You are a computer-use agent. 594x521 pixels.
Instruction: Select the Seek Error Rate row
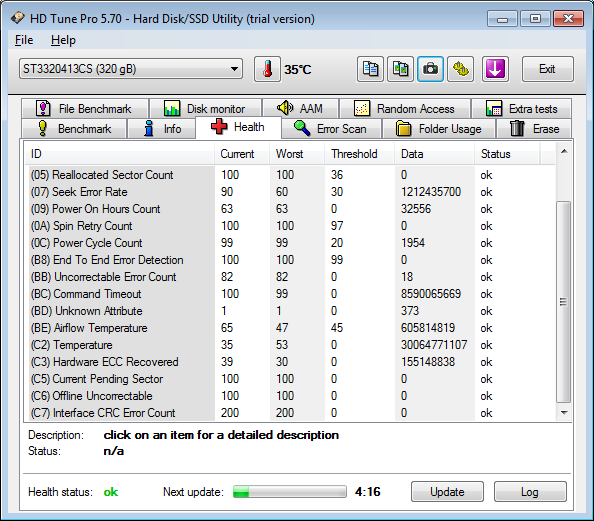pyautogui.click(x=290, y=192)
